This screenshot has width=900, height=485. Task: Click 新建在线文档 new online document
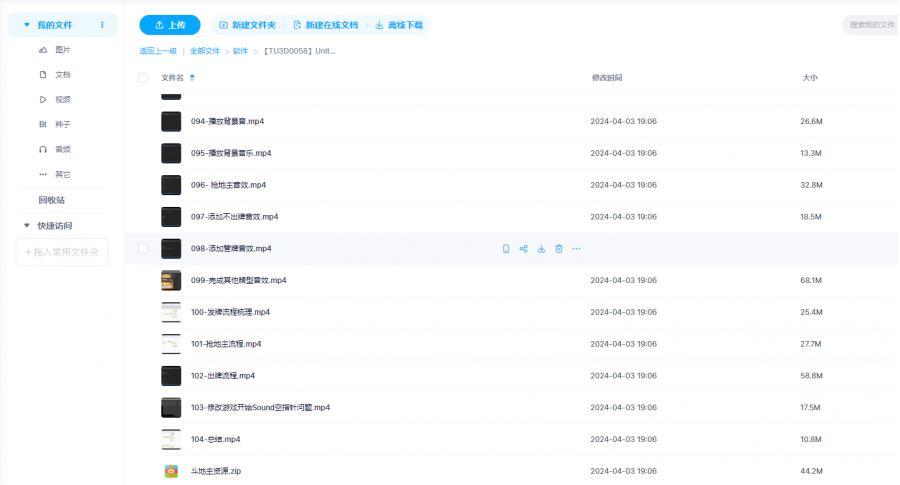pos(325,25)
